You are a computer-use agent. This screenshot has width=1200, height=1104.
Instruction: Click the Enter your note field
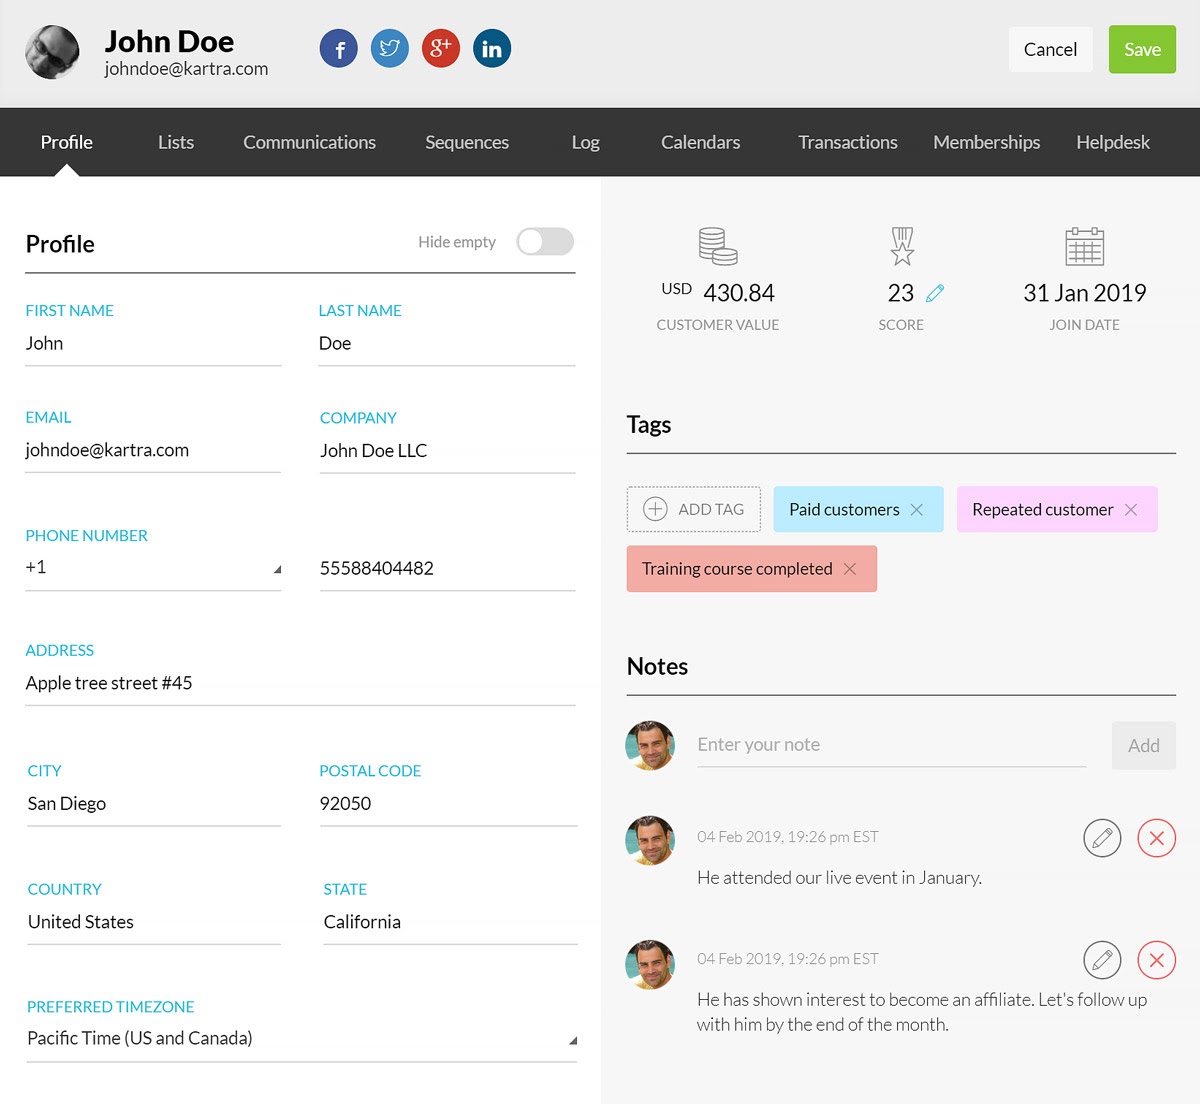[890, 745]
